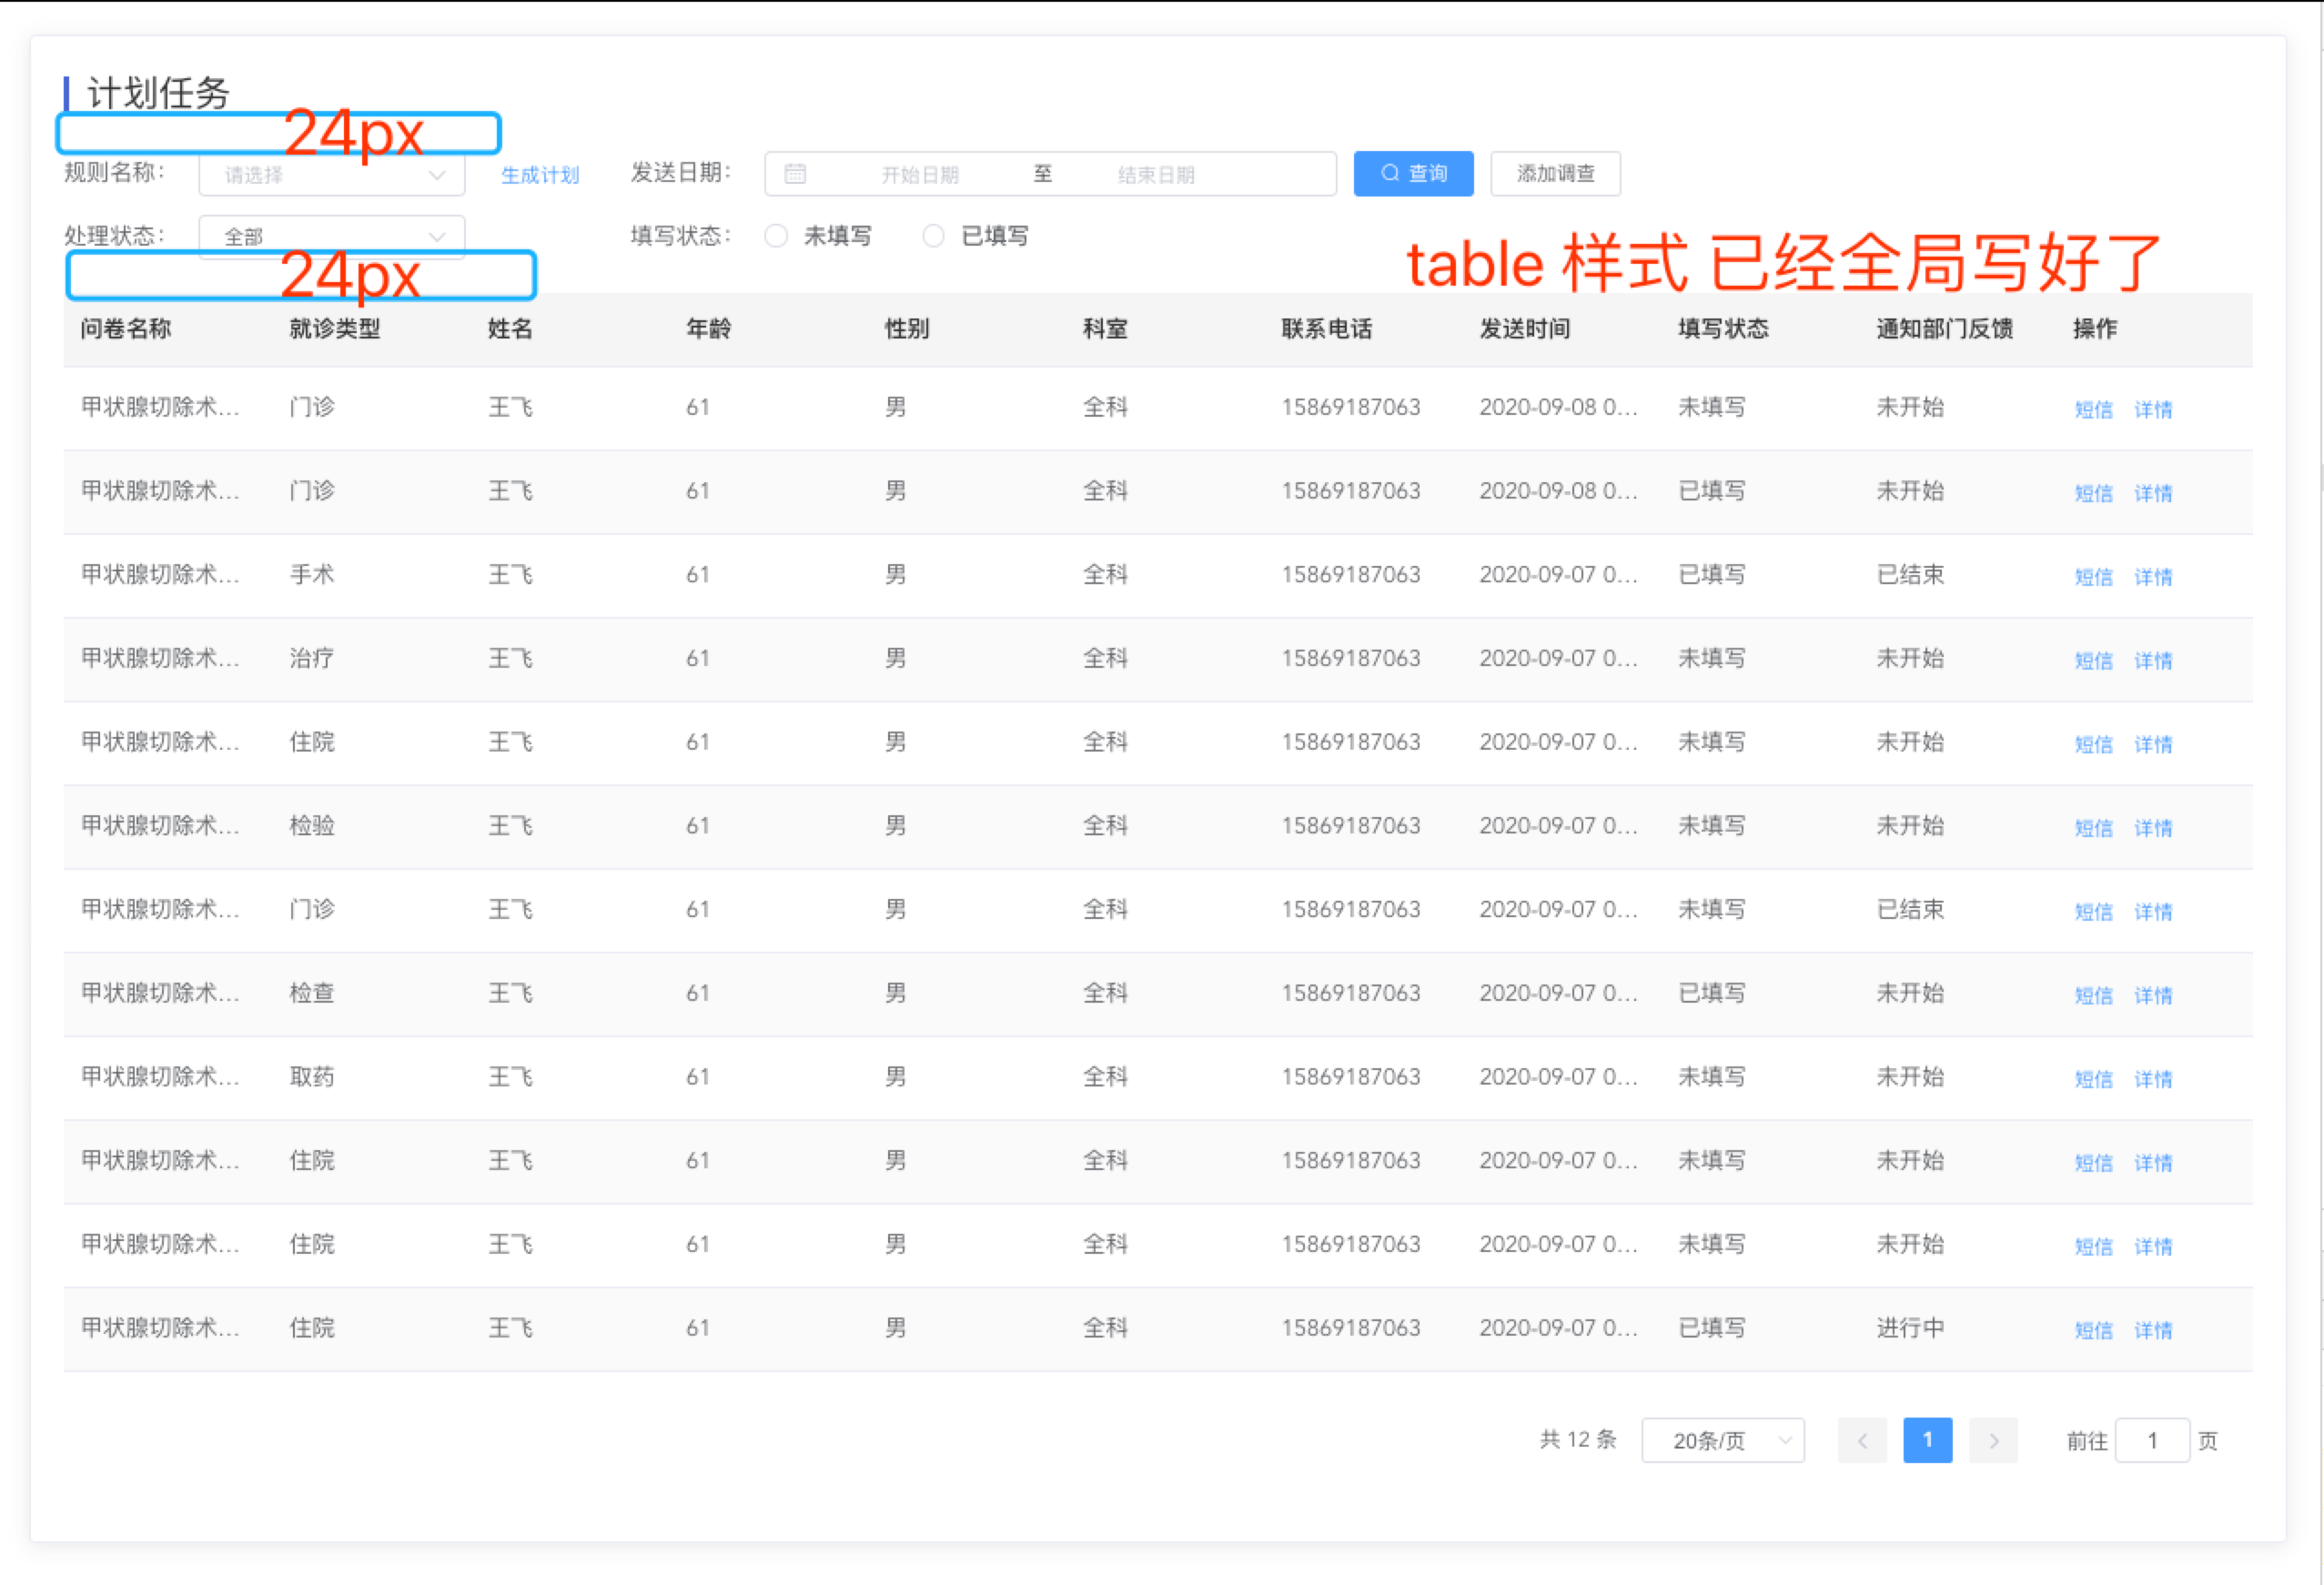Click 详情 in the 进行中 row
This screenshot has height=1585, width=2324.
[2153, 1330]
